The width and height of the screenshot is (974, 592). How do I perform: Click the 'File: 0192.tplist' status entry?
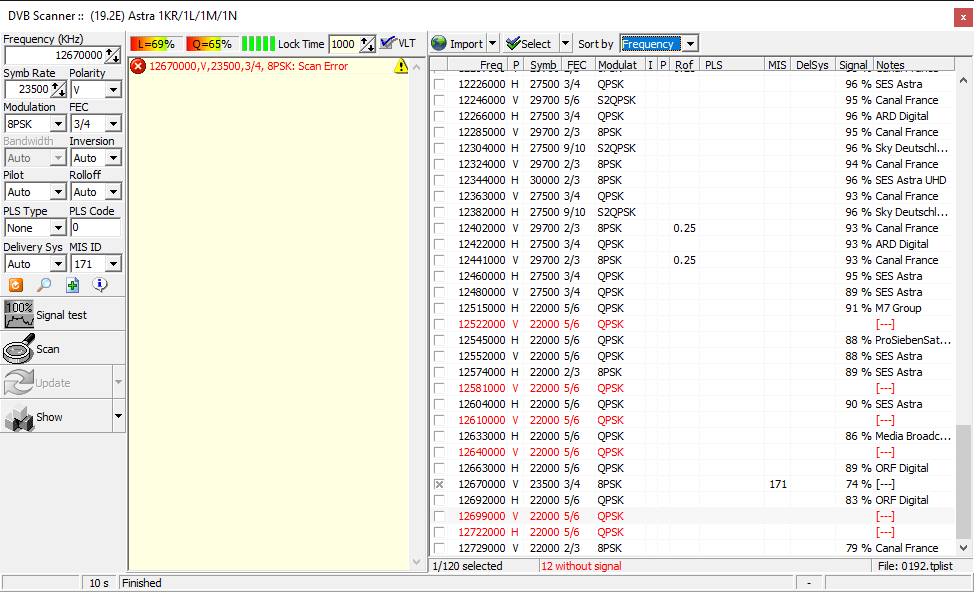coord(915,566)
